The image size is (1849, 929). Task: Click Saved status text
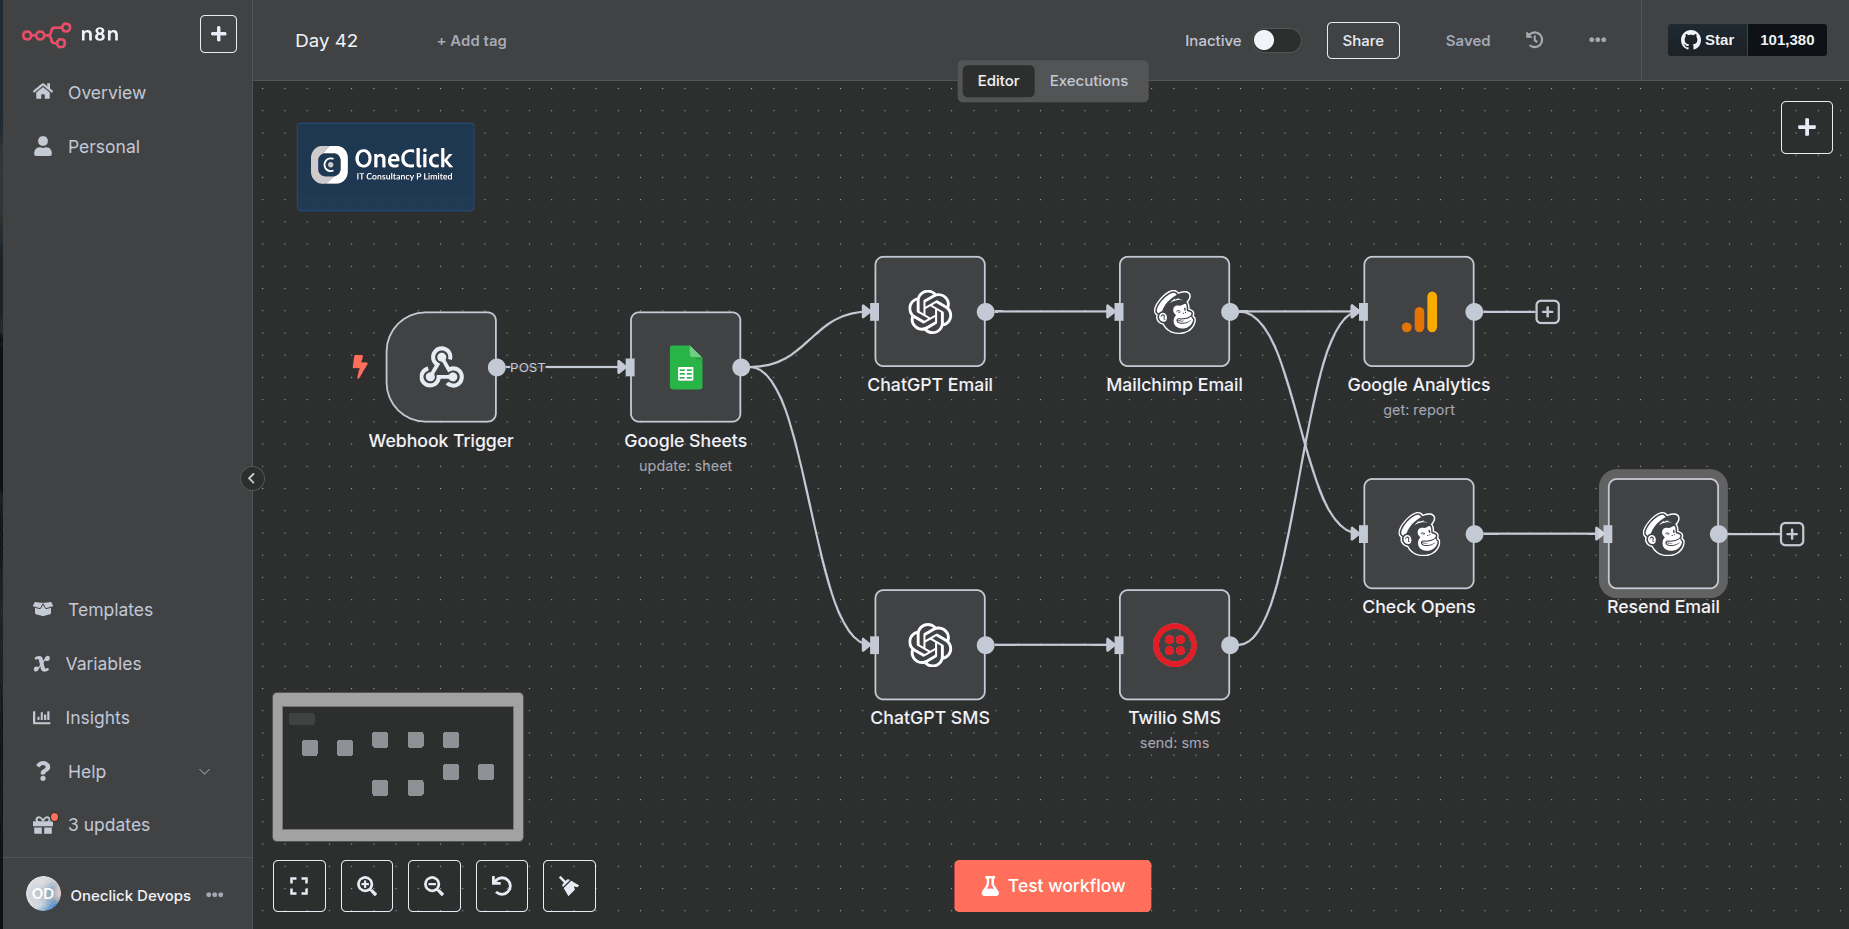[1467, 41]
